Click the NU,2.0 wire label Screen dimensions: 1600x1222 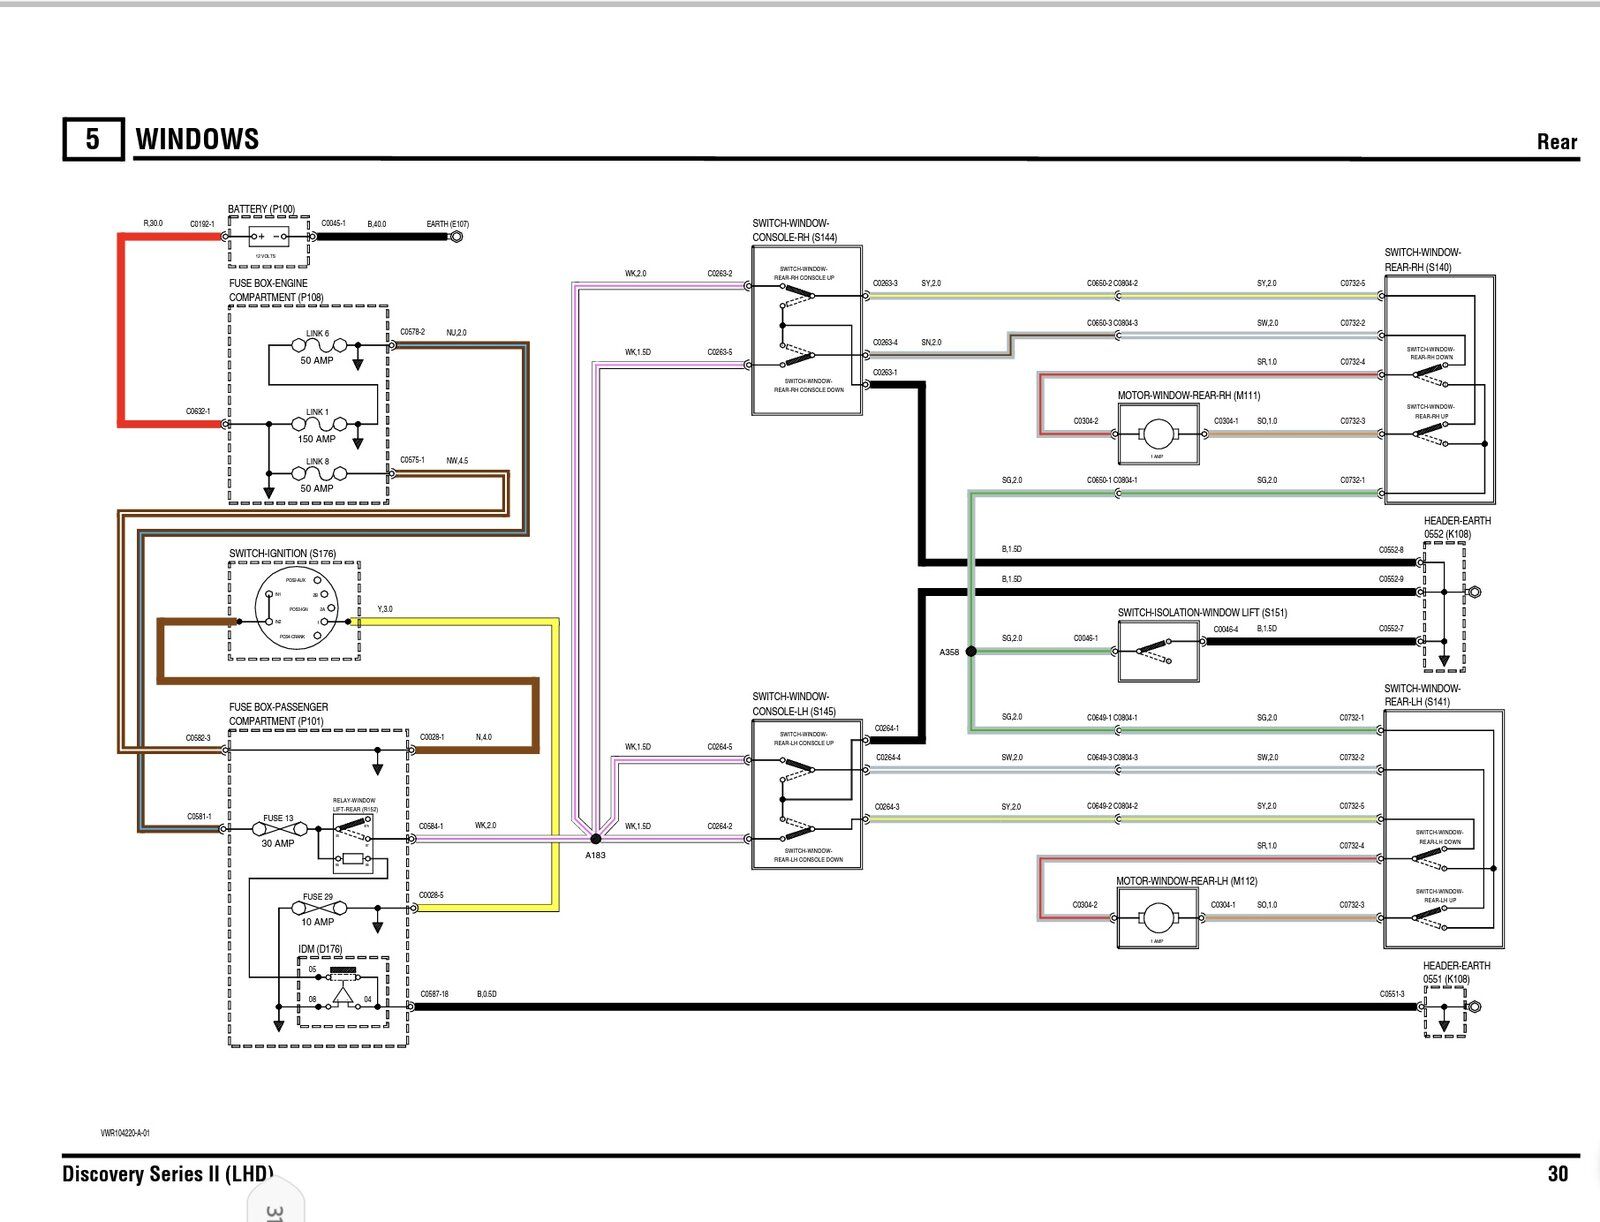point(456,332)
